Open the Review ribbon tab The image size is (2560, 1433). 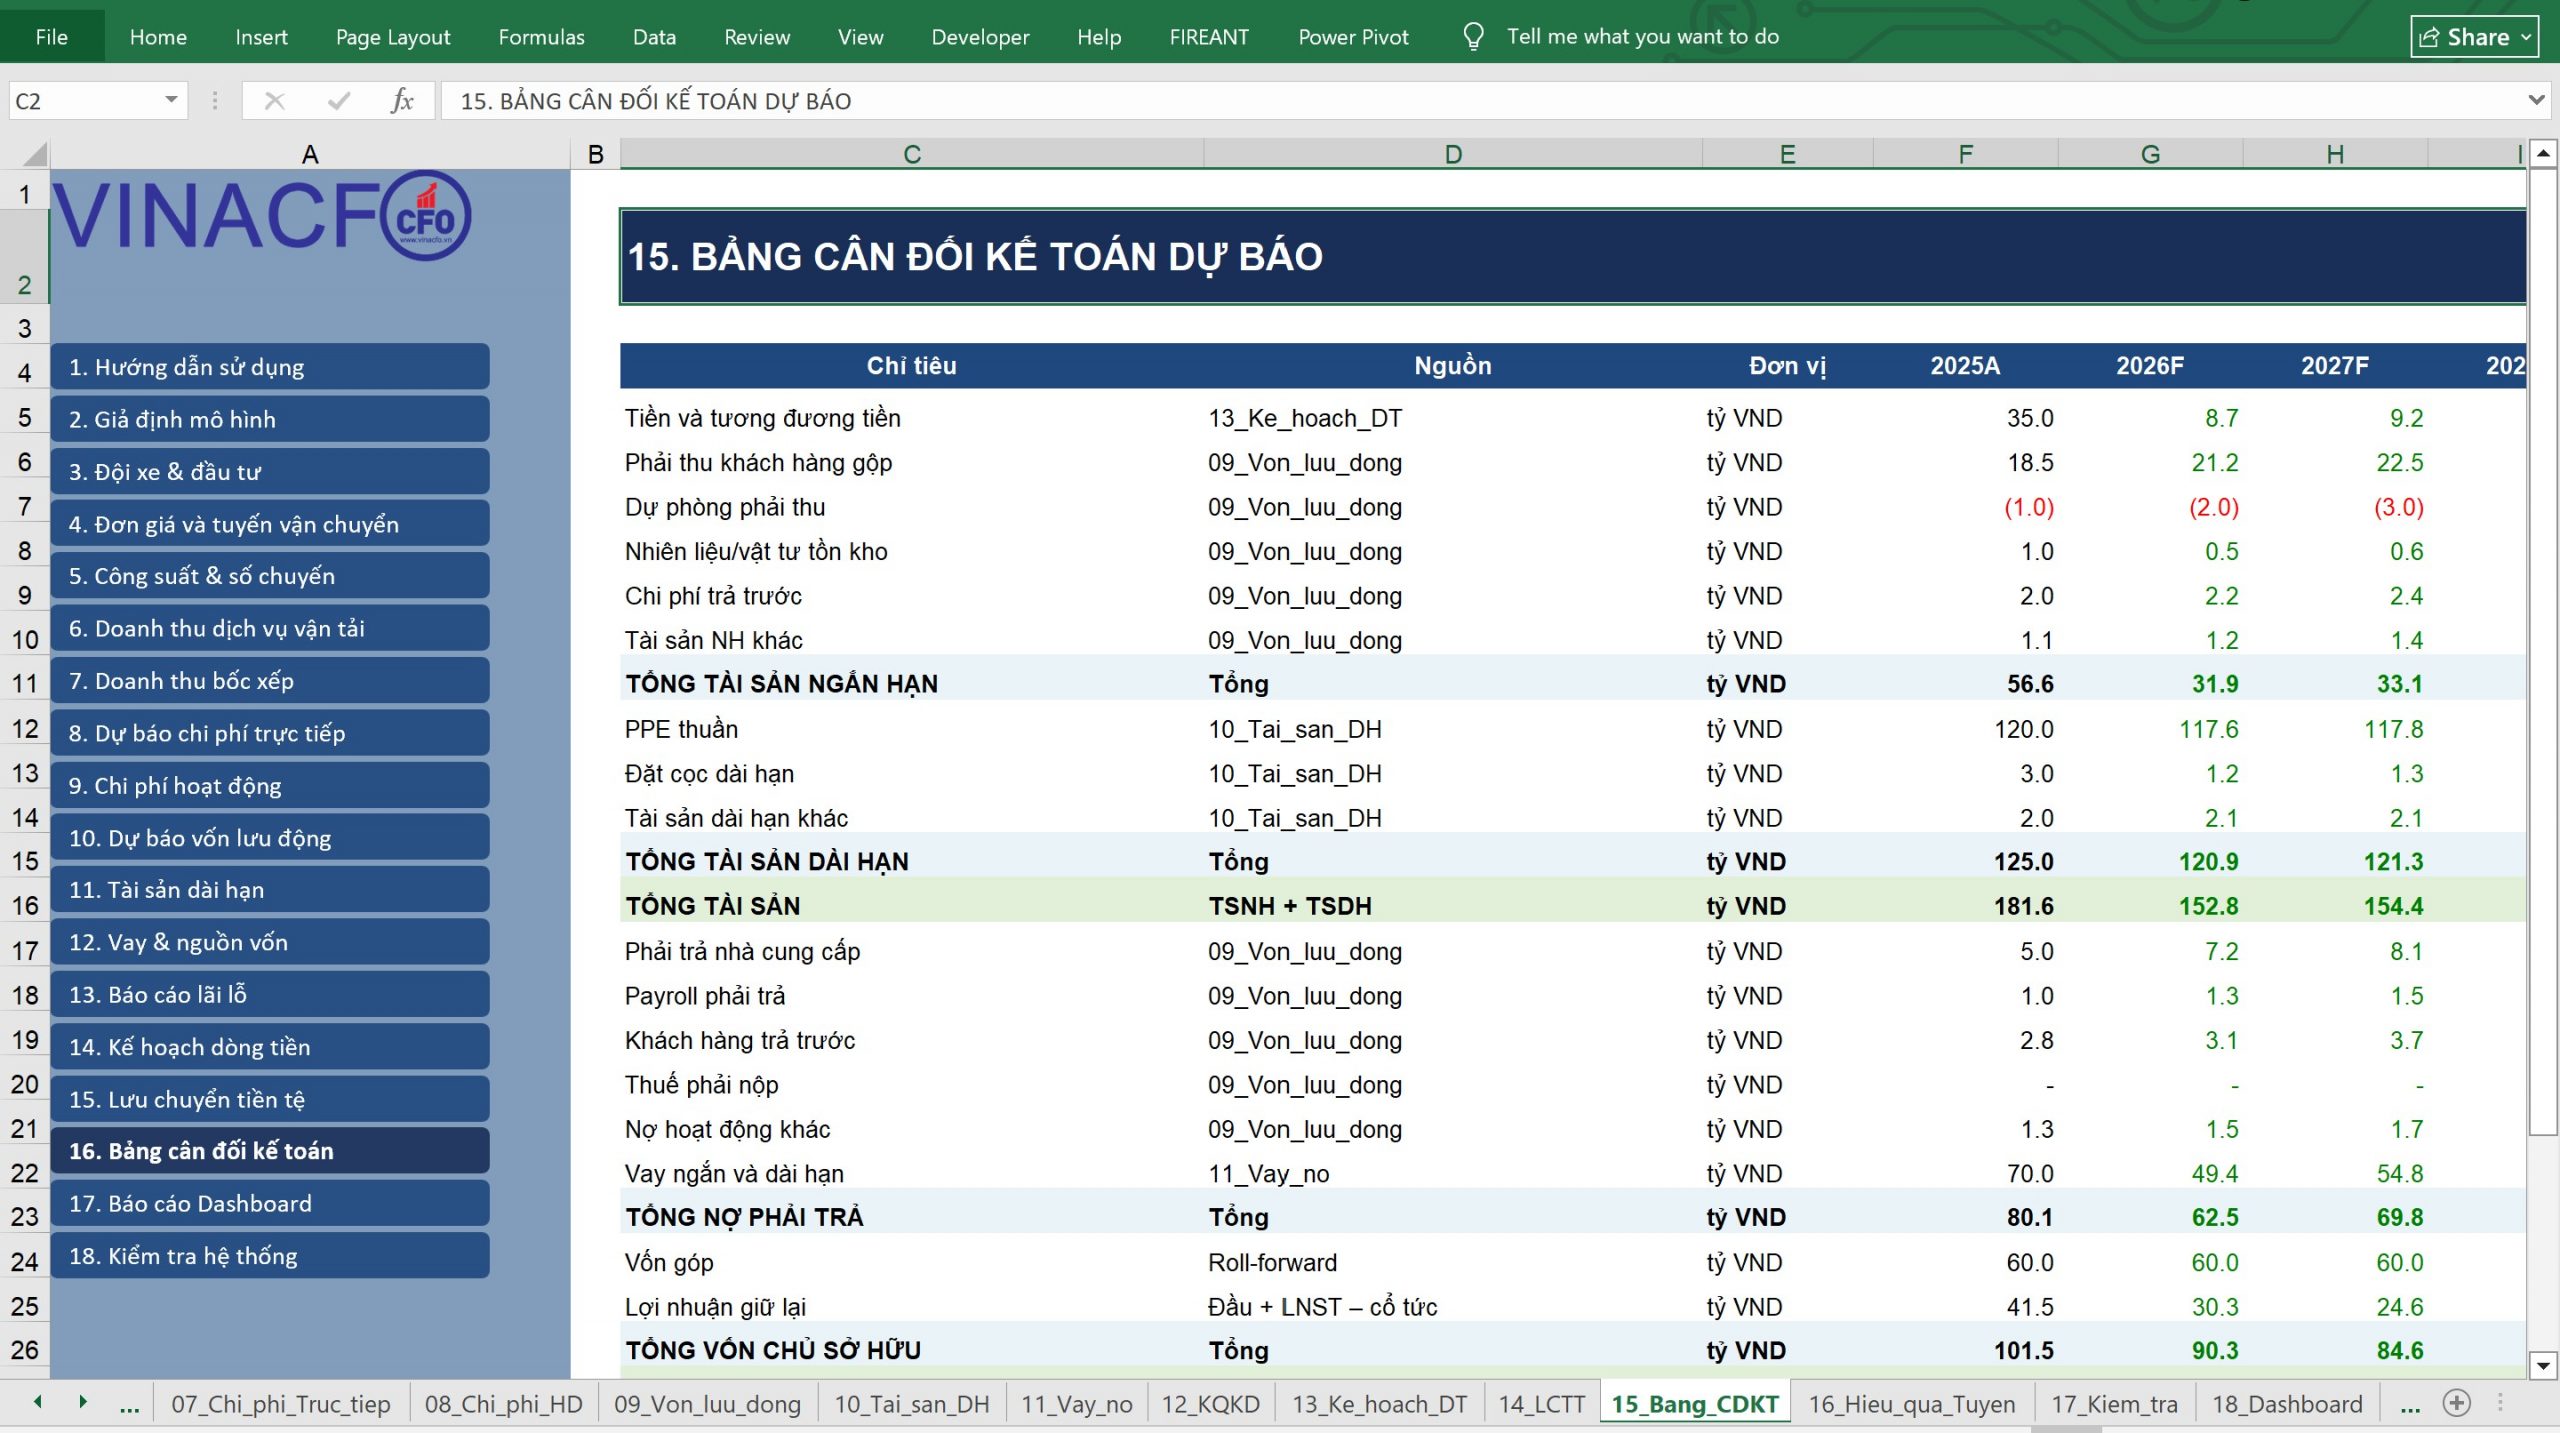(757, 37)
